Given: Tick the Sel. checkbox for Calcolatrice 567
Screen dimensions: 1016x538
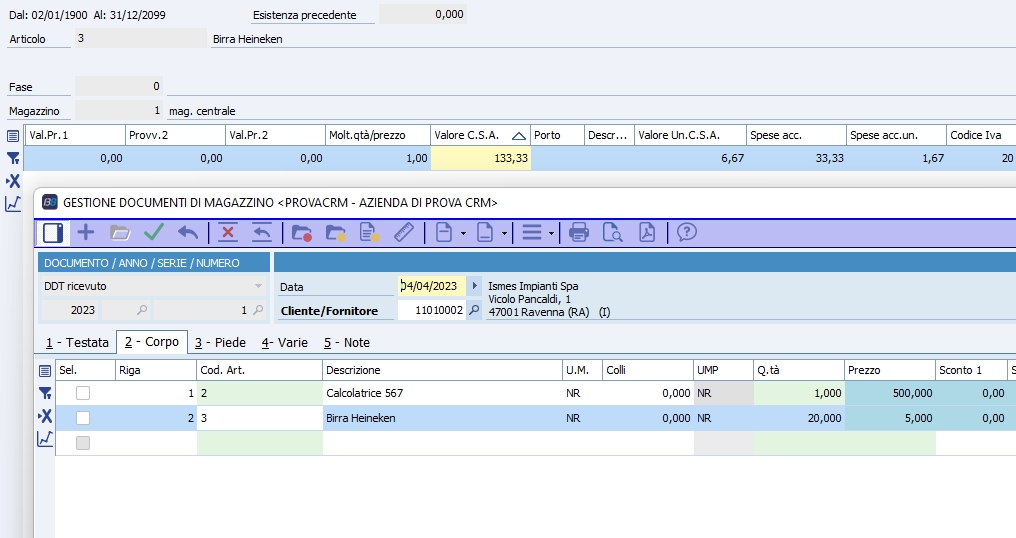Looking at the screenshot, I should tap(83, 393).
